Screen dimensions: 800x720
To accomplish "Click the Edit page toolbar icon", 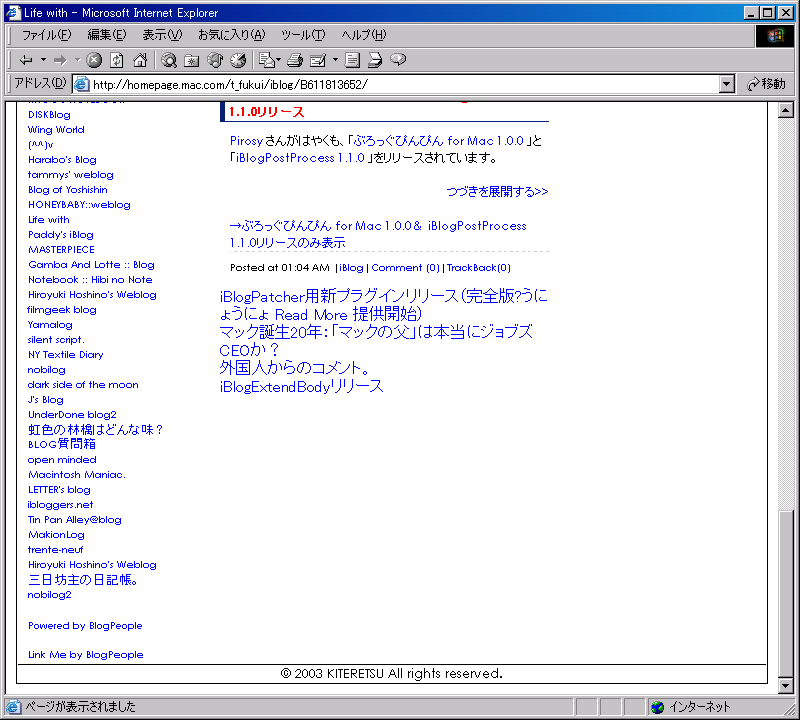I will pos(318,60).
